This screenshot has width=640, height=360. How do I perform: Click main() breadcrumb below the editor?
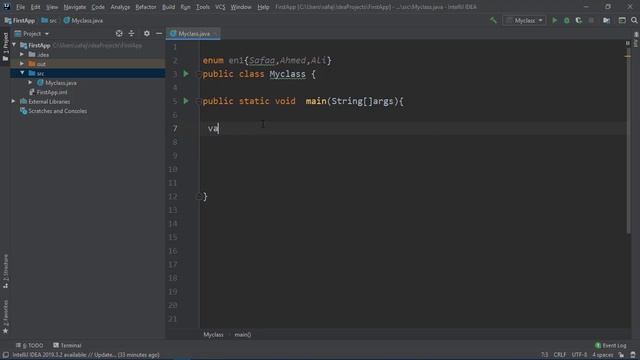(x=242, y=335)
